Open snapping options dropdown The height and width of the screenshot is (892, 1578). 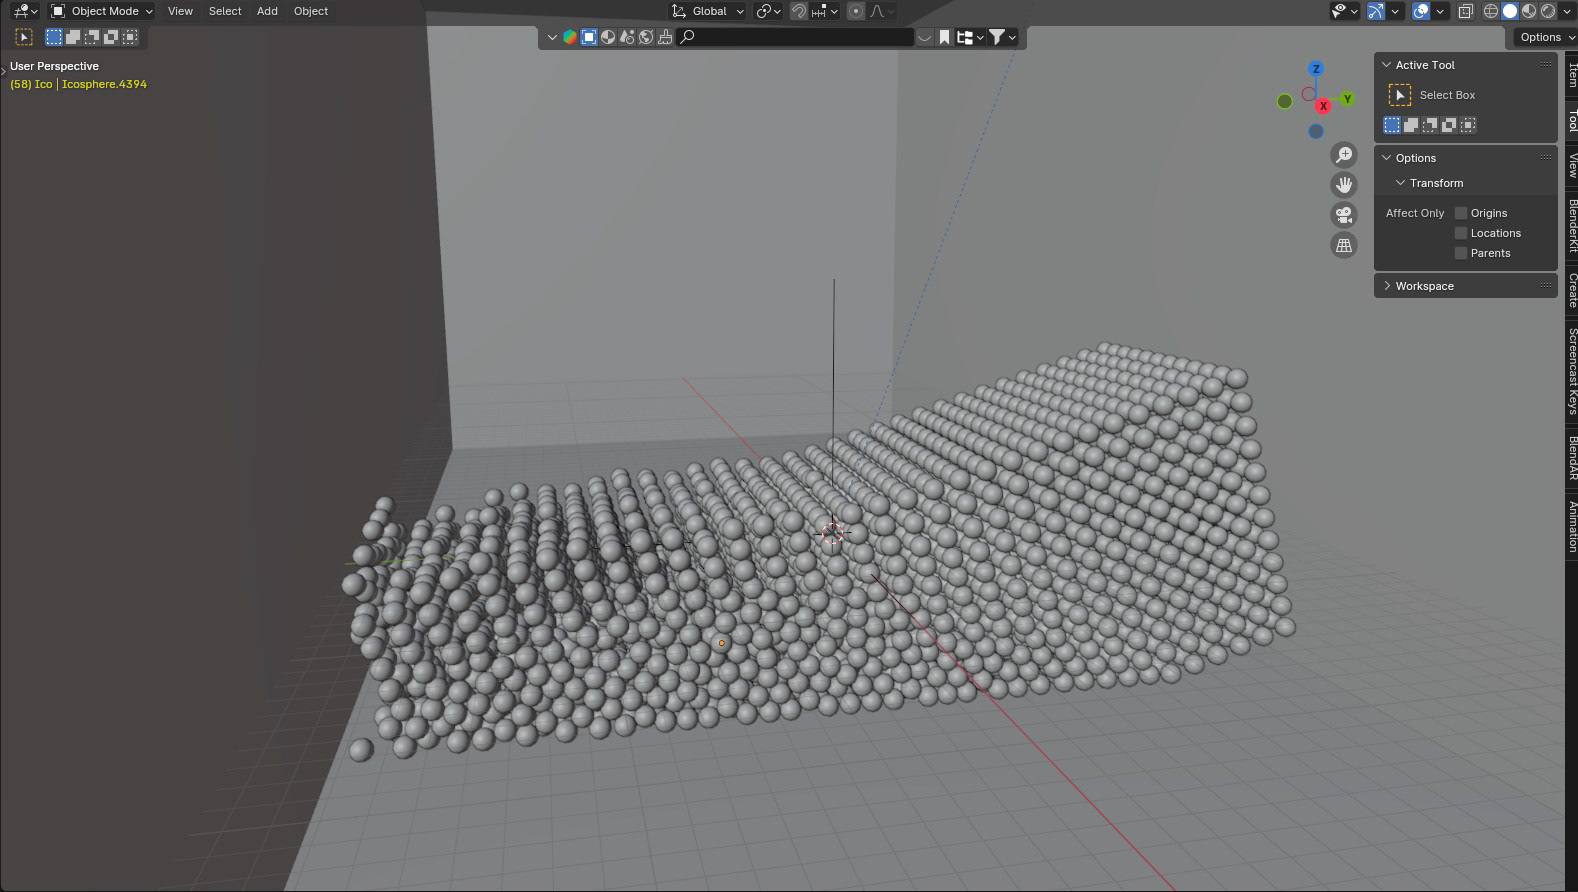(x=825, y=11)
